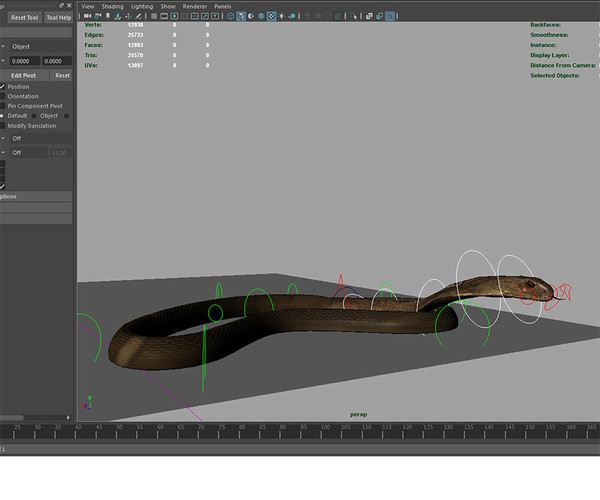Viewport: 600px width, 500px height.
Task: Toggle the Field Chart icon
Action: [x=195, y=16]
